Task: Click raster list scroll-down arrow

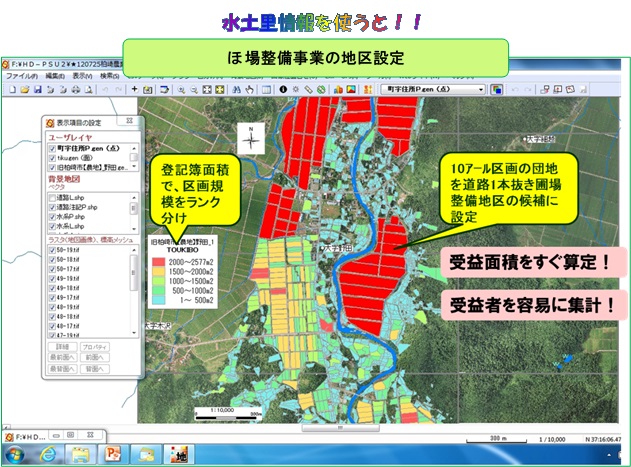Action: click(x=134, y=333)
